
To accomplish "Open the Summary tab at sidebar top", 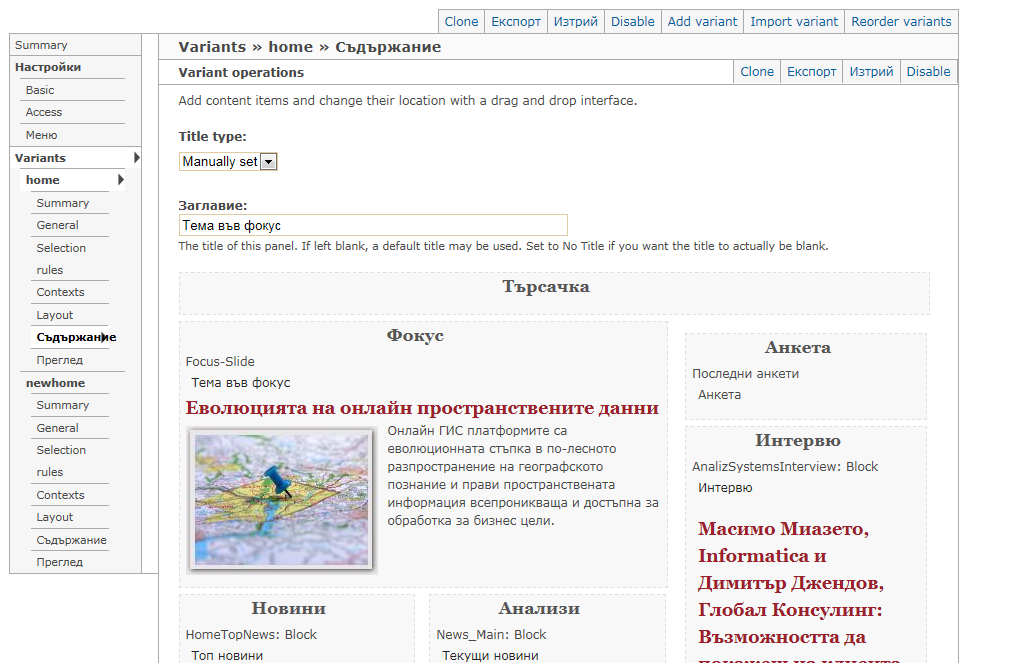I will coord(42,45).
